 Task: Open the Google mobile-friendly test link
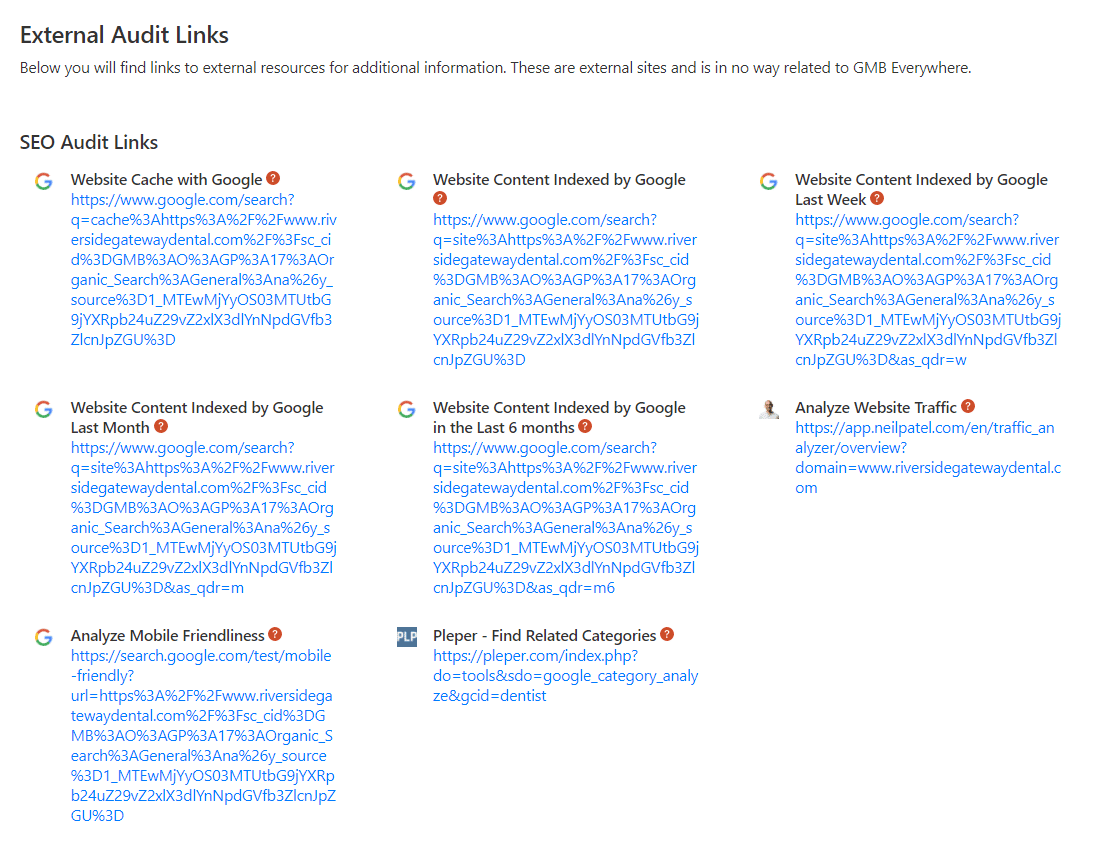click(203, 736)
